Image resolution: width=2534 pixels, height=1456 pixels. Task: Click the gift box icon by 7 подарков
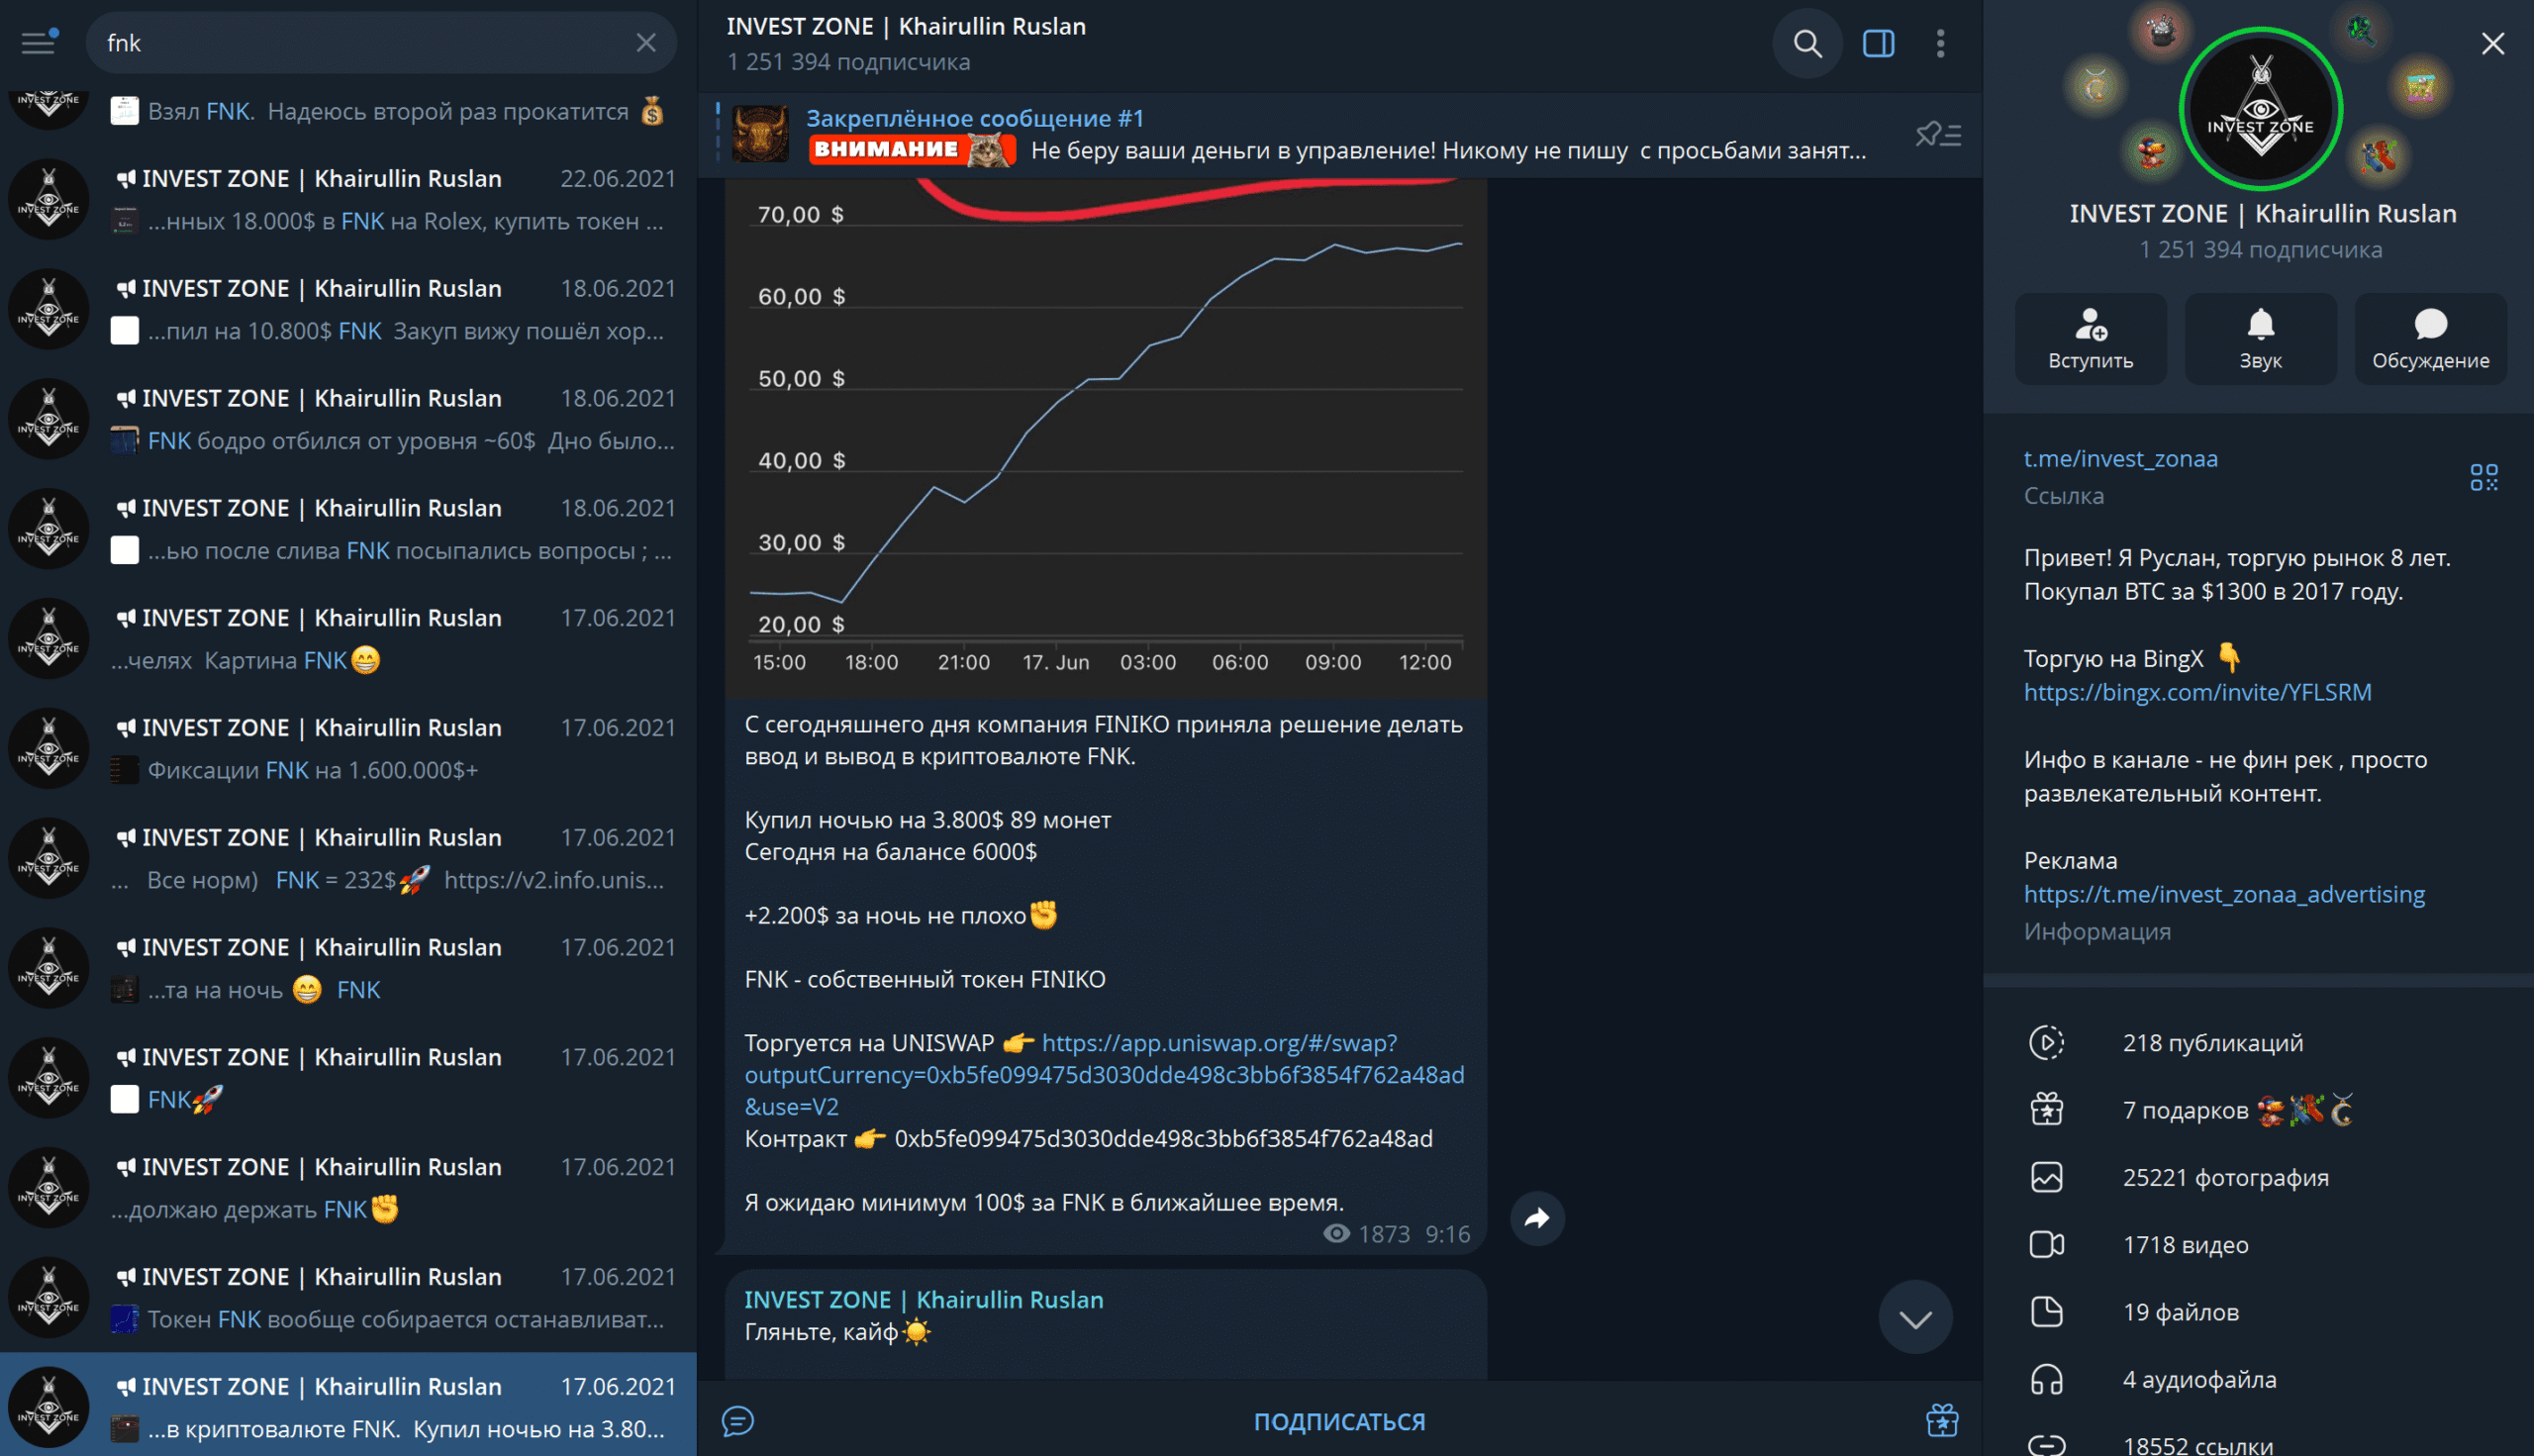pyautogui.click(x=2046, y=1110)
